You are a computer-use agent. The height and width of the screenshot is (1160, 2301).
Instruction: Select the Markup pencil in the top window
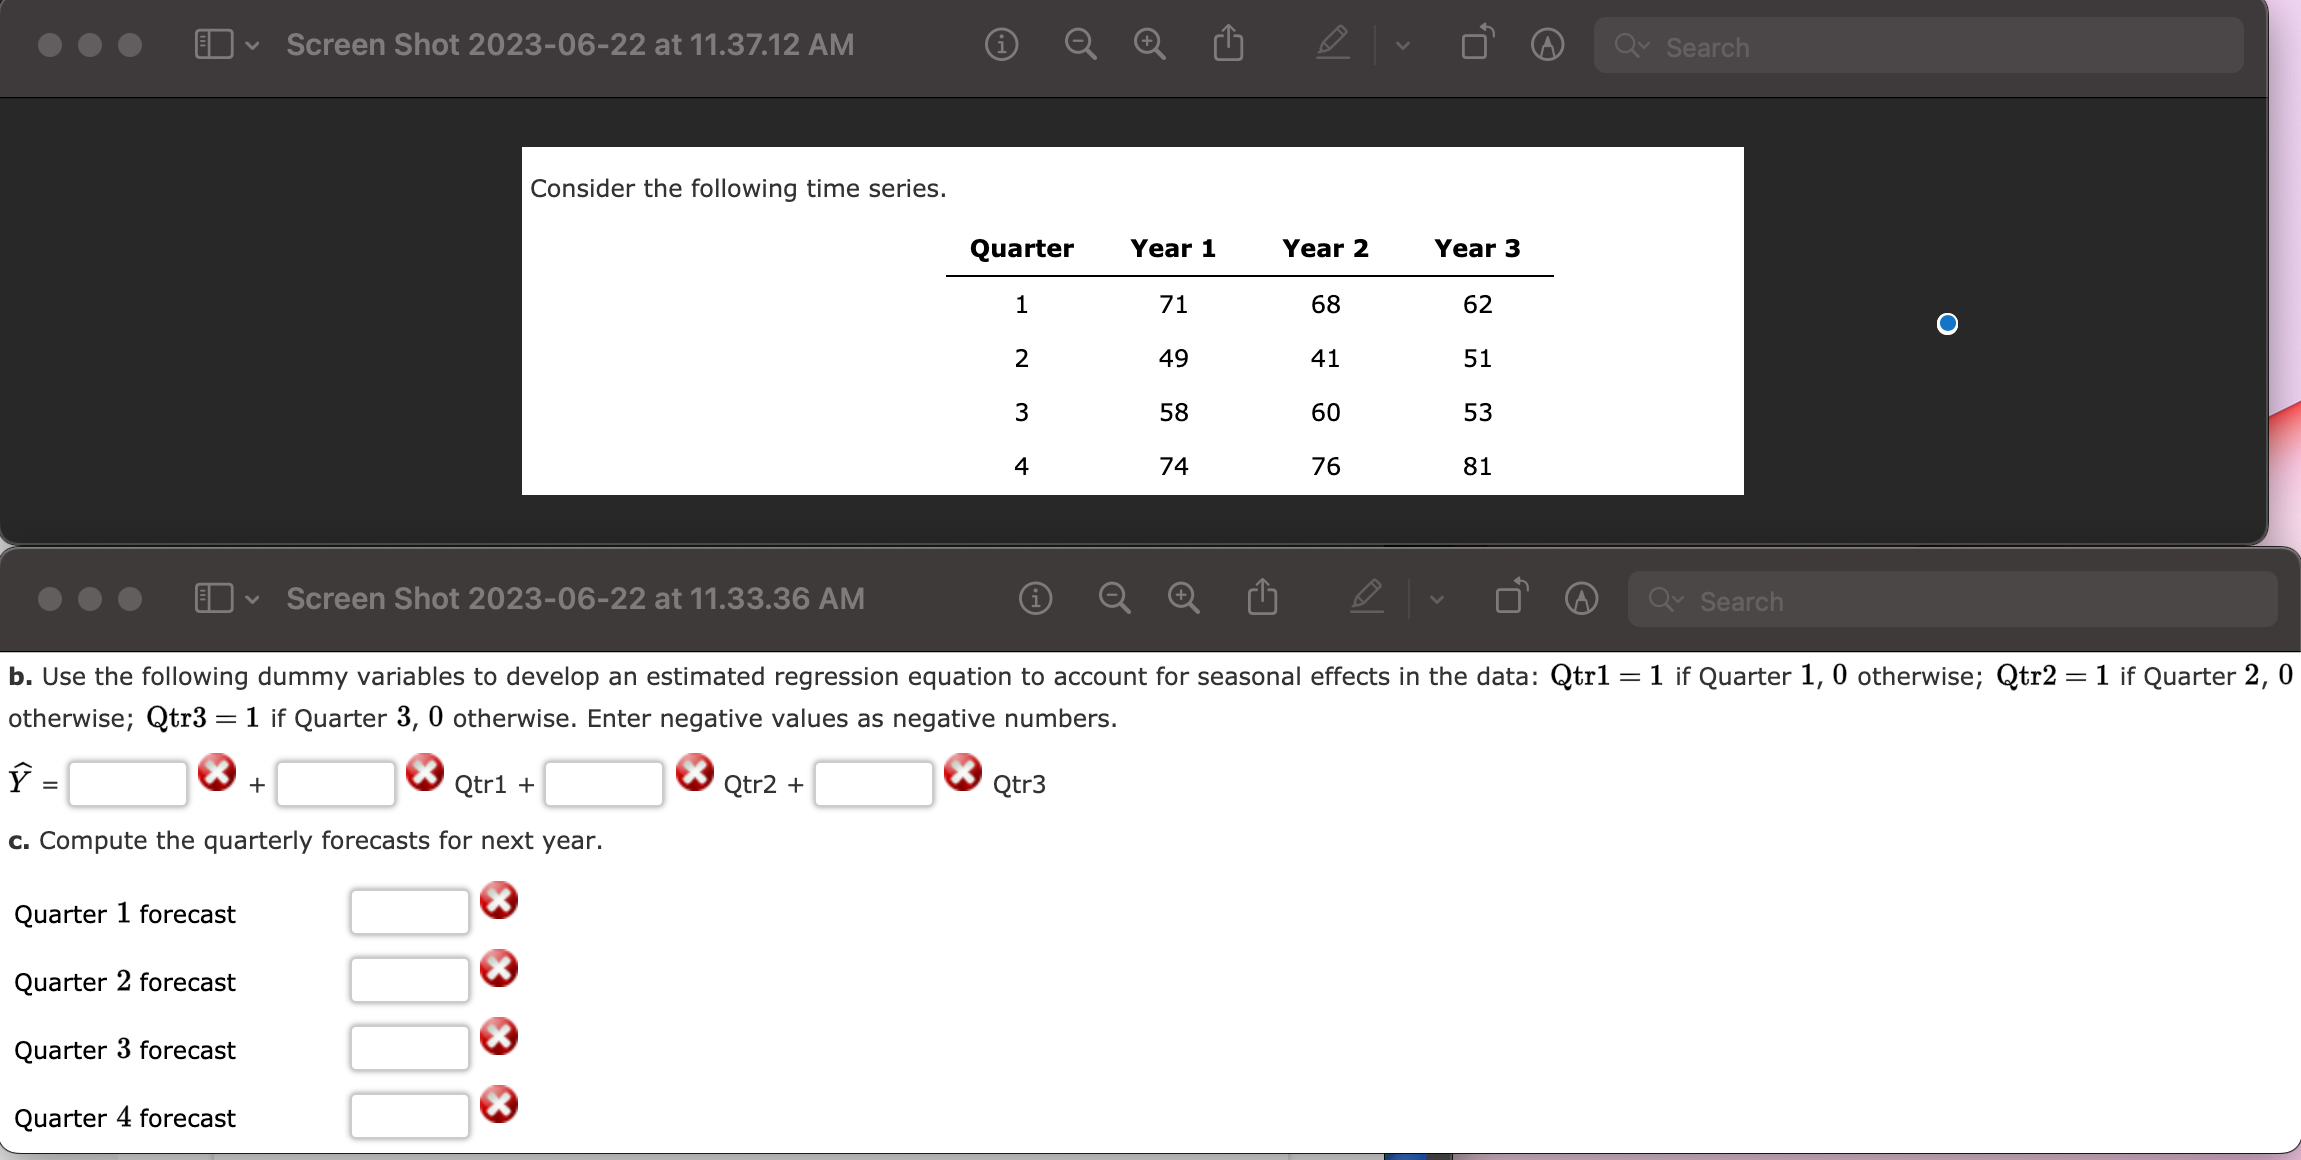[1333, 45]
